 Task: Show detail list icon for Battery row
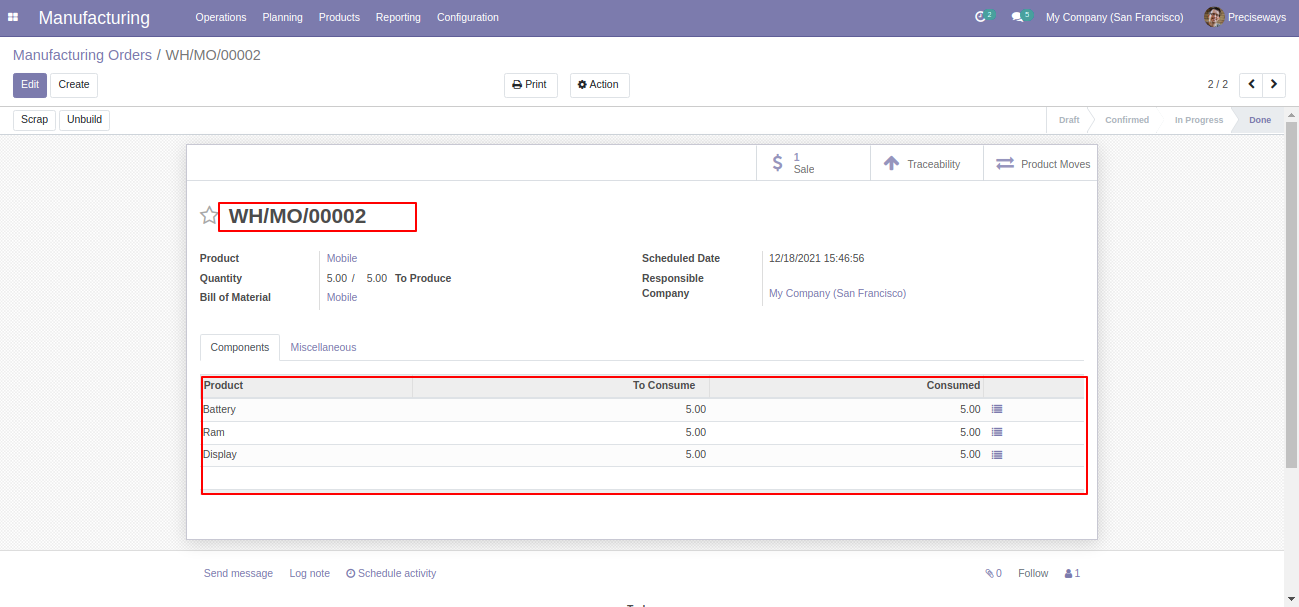point(997,409)
